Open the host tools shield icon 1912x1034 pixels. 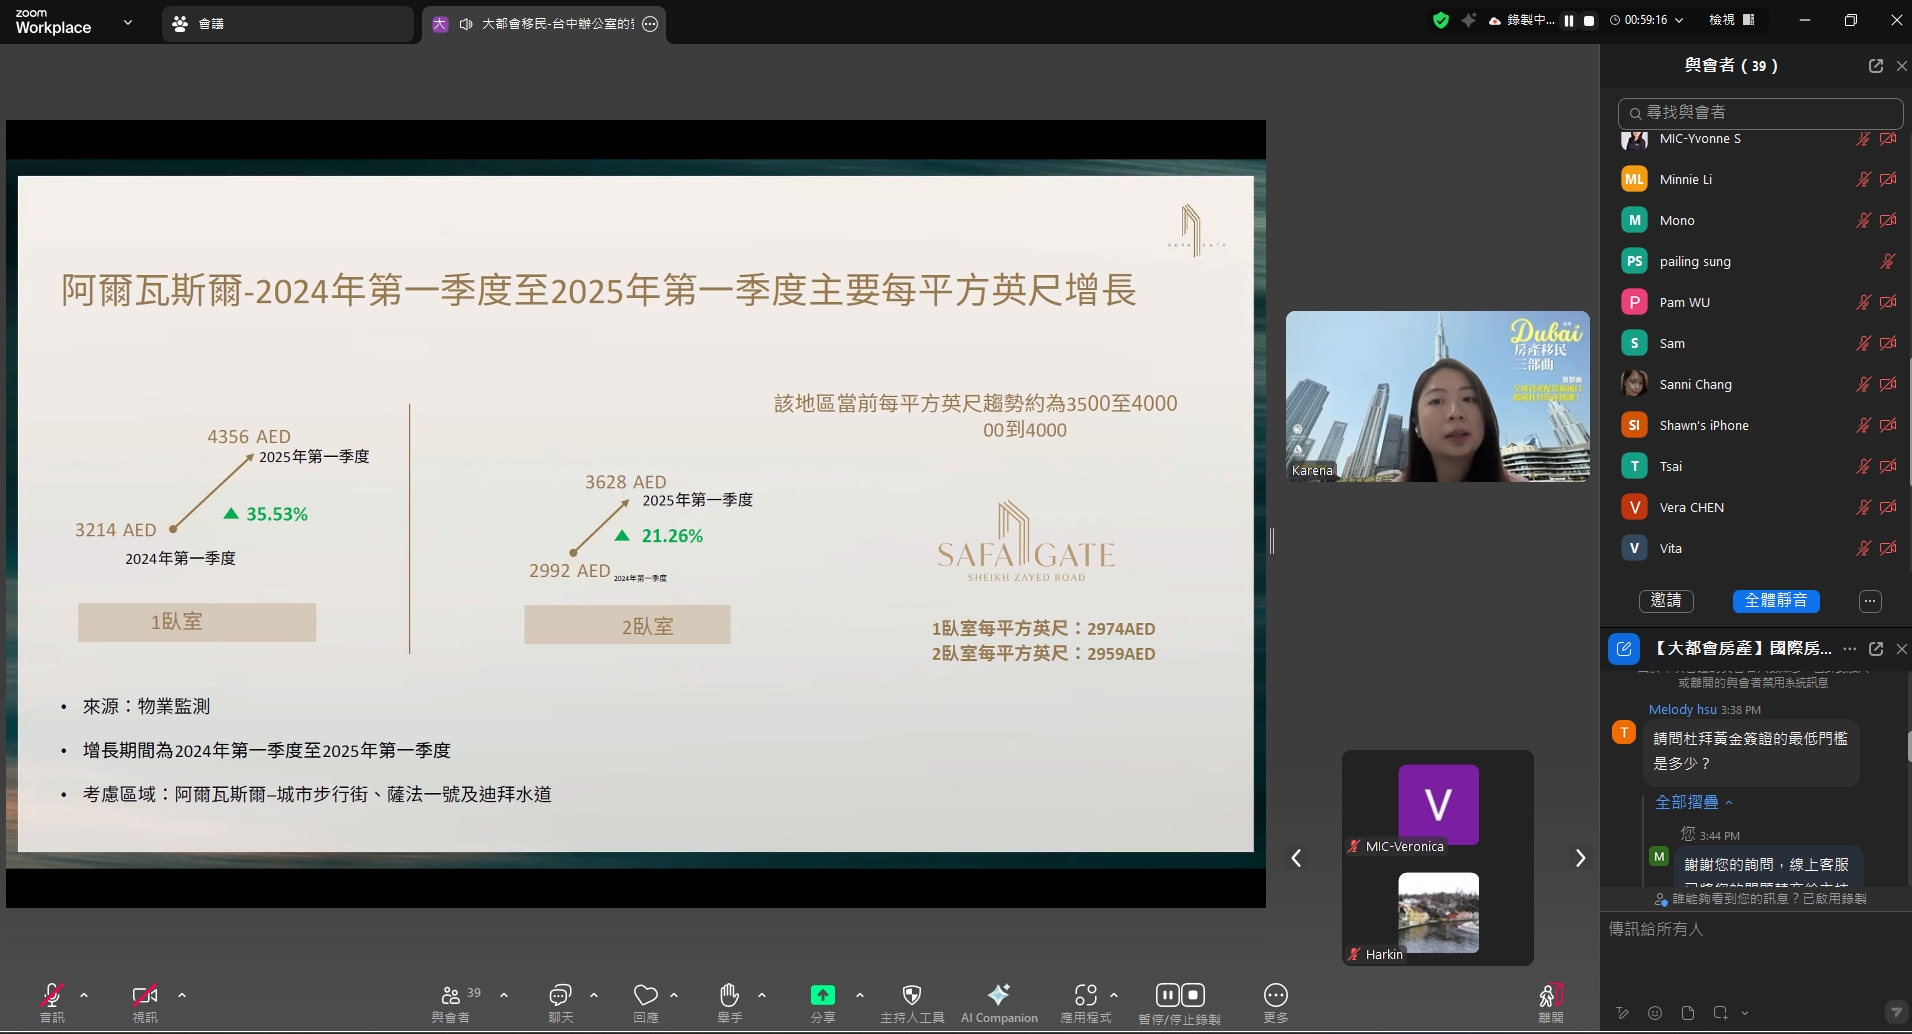tap(911, 995)
